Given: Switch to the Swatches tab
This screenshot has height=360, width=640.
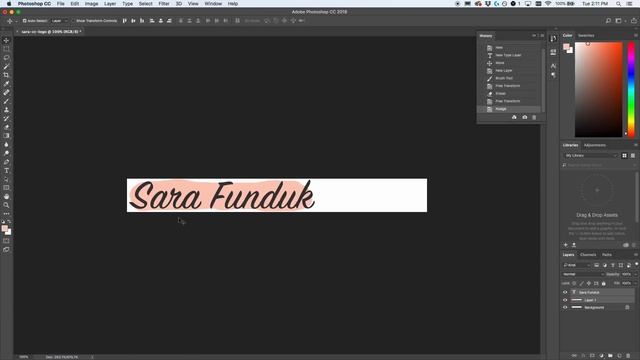Looking at the screenshot, I should coord(586,36).
